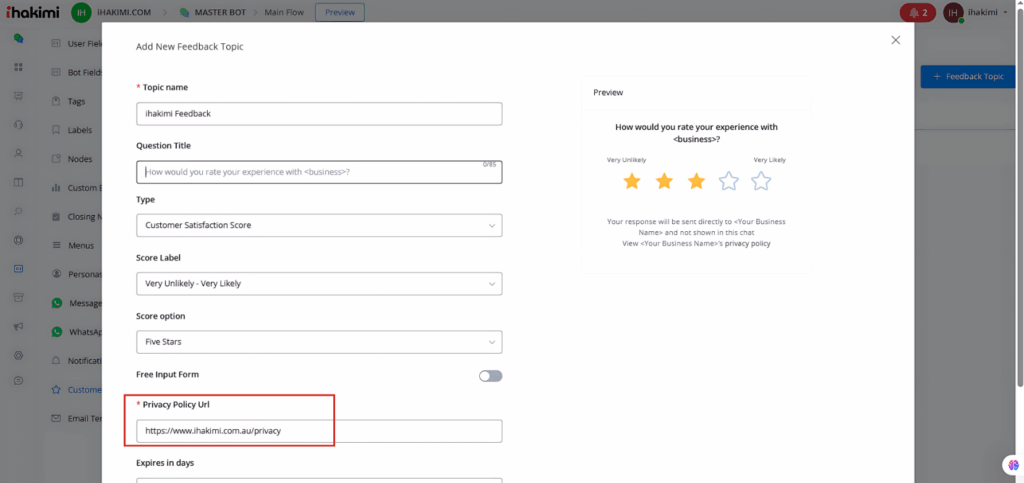
Task: Click the privacy policy link in preview
Action: tap(747, 243)
